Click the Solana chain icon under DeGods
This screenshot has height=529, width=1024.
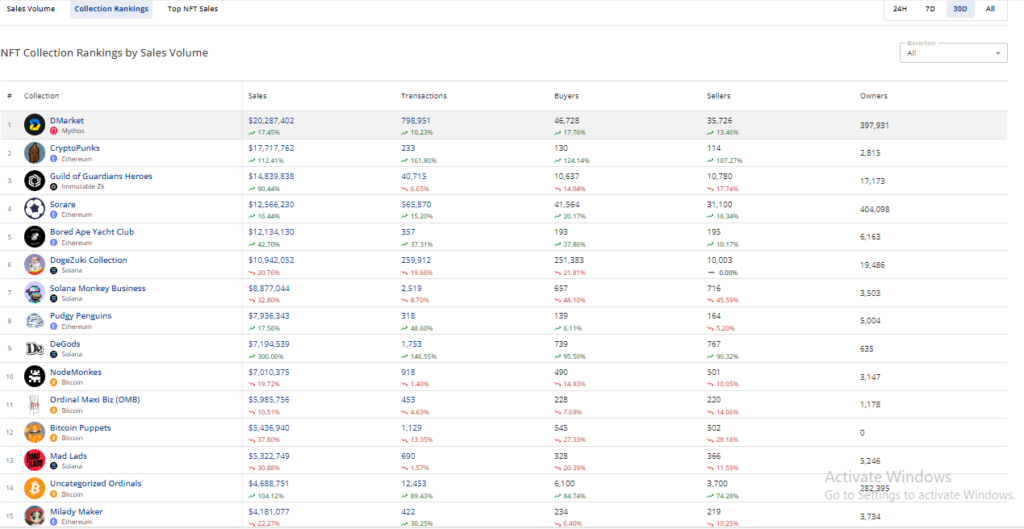tap(54, 354)
